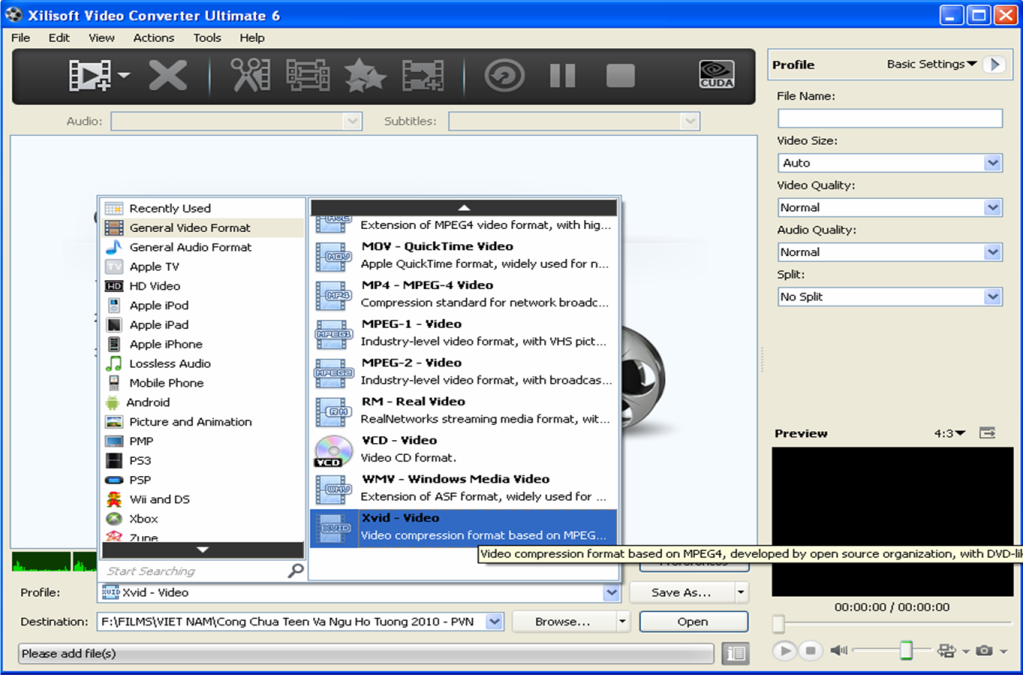Click the Browse... button

click(562, 622)
